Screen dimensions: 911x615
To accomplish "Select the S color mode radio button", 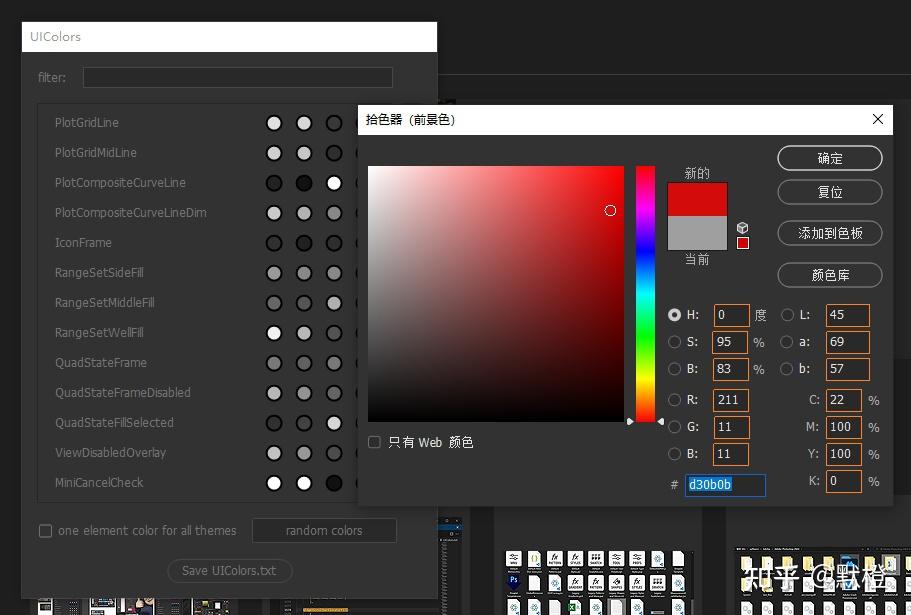I will pyautogui.click(x=675, y=342).
